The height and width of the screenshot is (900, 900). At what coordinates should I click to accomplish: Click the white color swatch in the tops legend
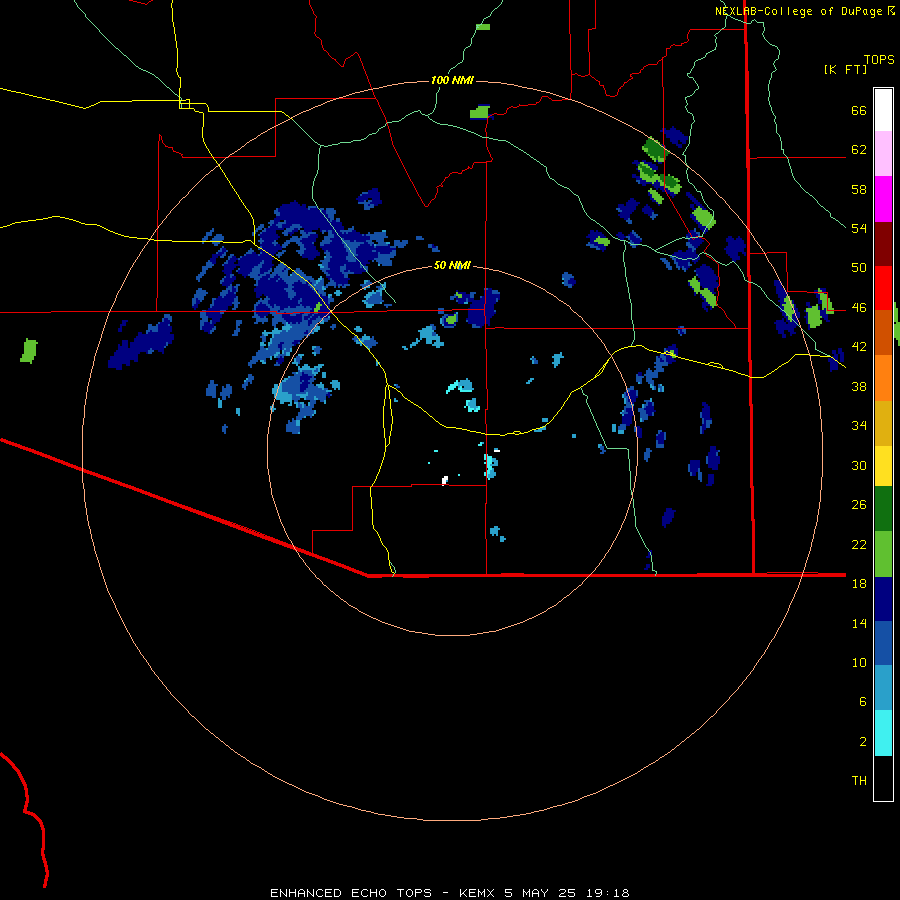883,110
